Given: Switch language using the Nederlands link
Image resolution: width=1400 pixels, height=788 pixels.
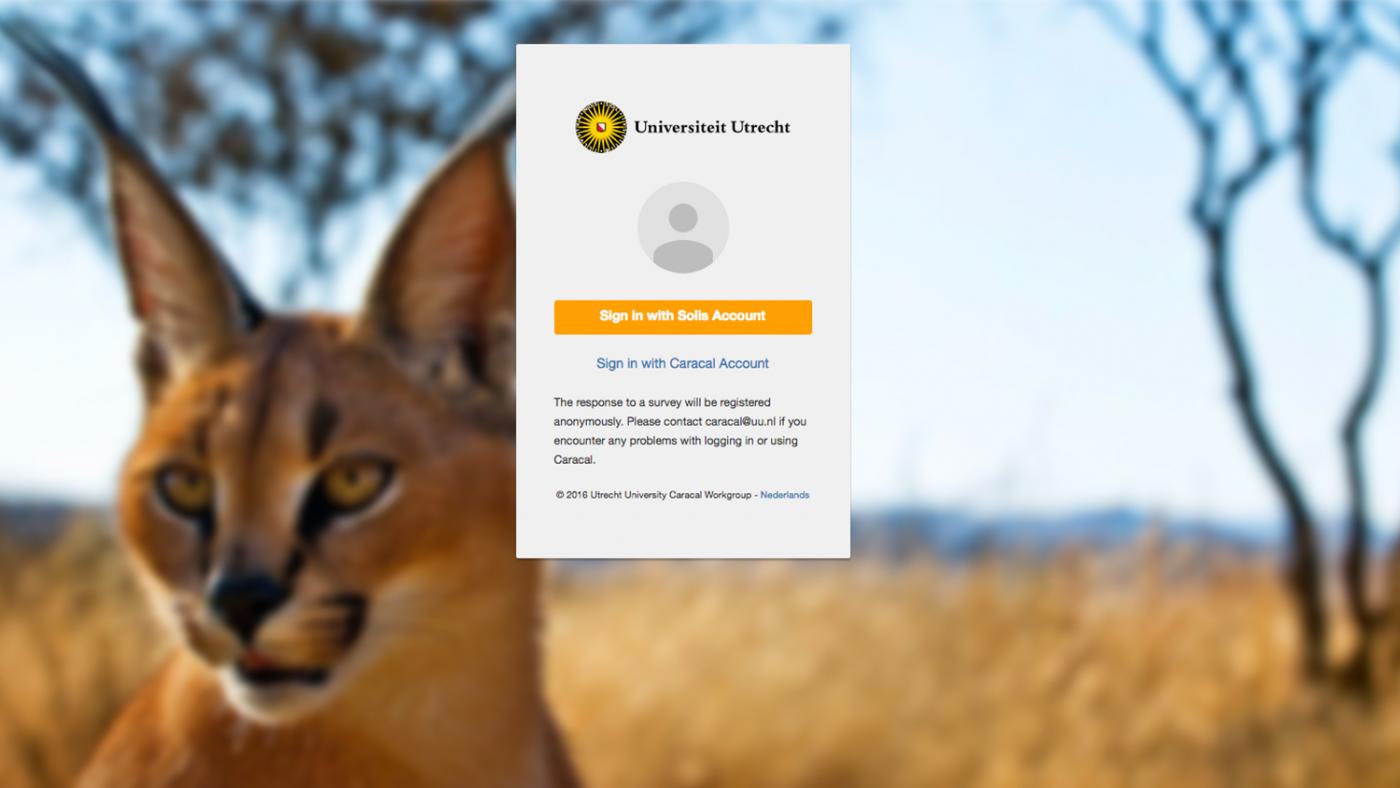Looking at the screenshot, I should click(x=785, y=495).
